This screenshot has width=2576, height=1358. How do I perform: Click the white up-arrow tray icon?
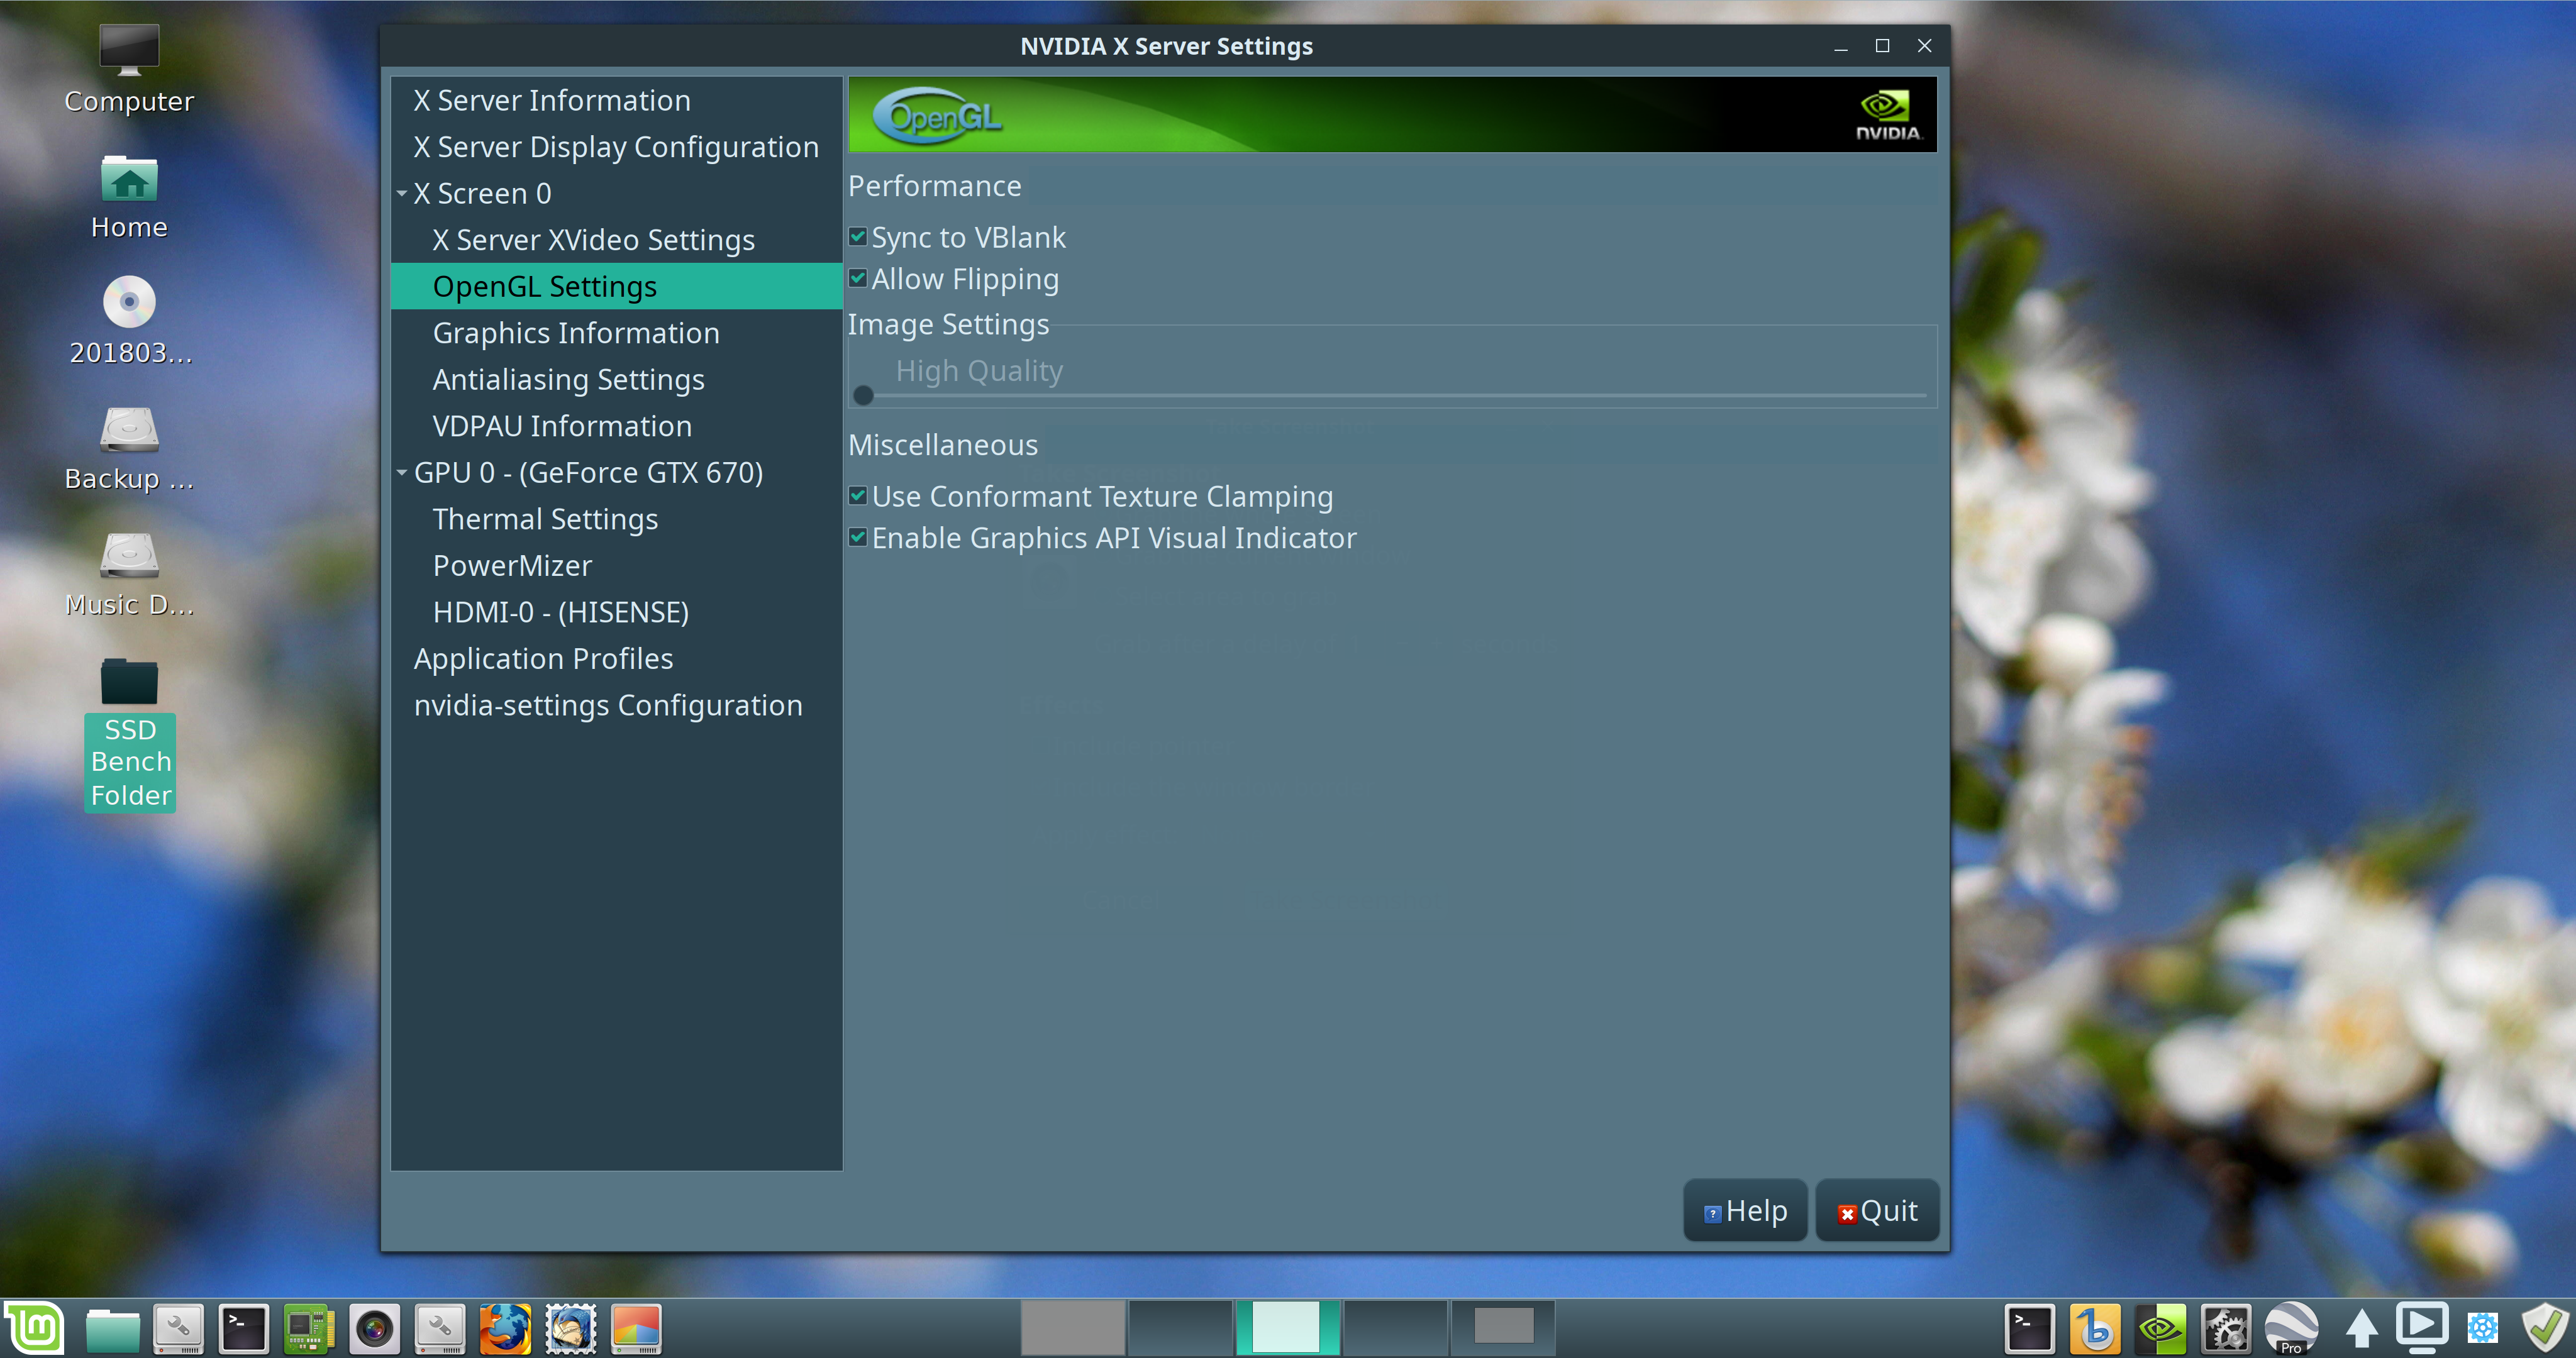[x=2362, y=1329]
